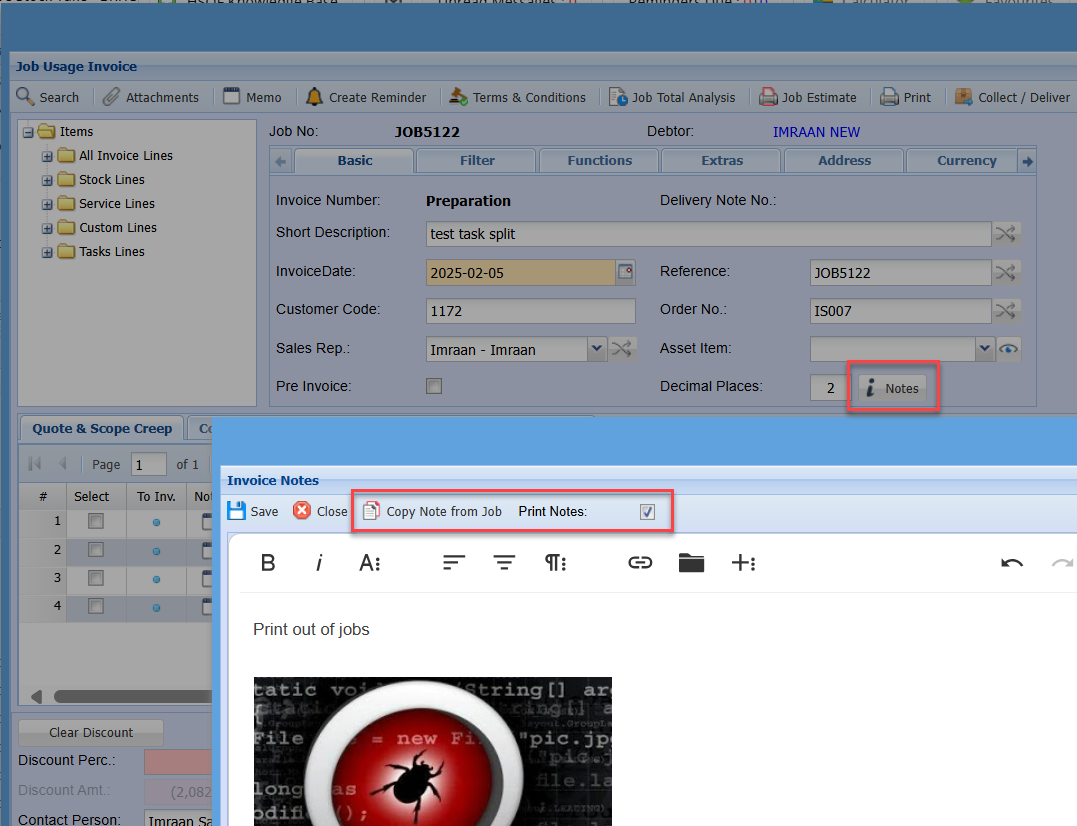Click shuffle icon beside Short Description field
The height and width of the screenshot is (826, 1077).
click(x=1005, y=234)
